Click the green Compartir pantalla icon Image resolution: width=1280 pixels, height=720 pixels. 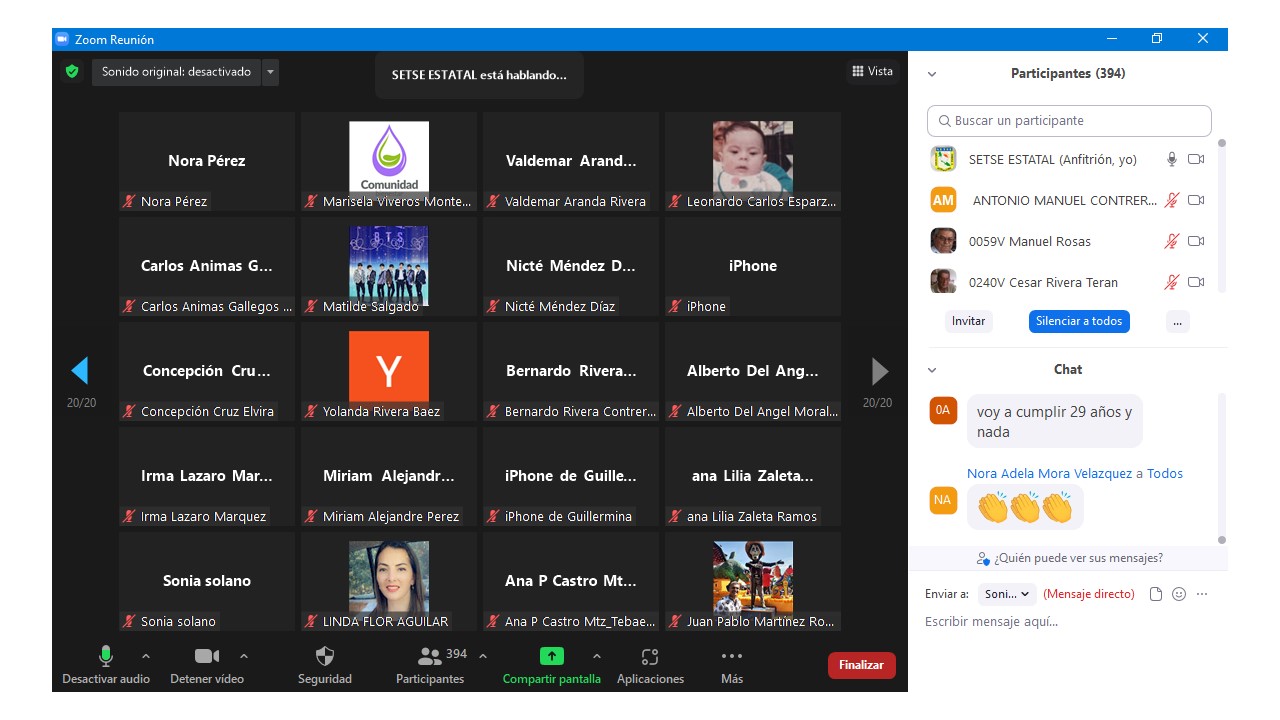[x=551, y=656]
